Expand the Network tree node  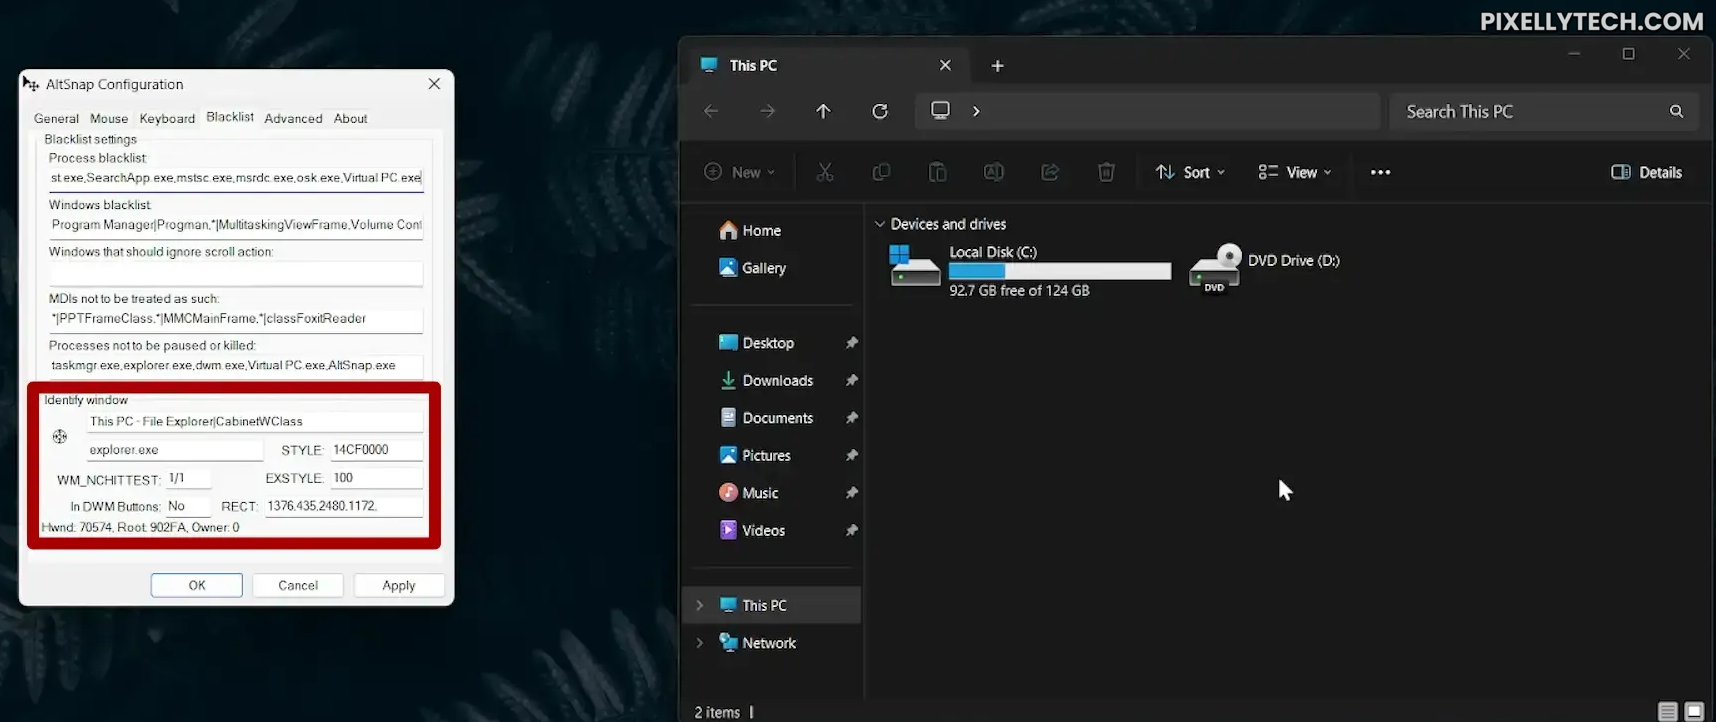[x=700, y=643]
